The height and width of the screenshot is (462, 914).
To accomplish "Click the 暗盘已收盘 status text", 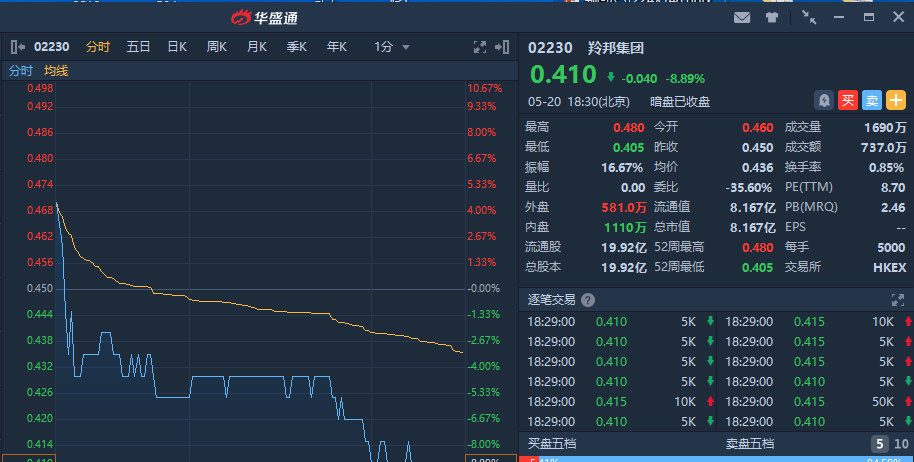I will point(680,102).
